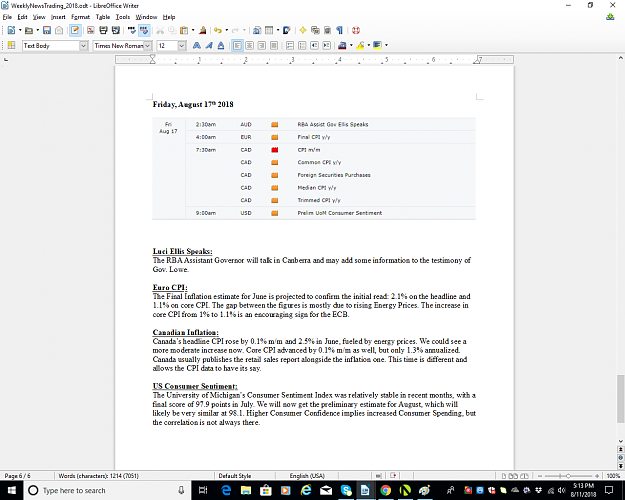The height and width of the screenshot is (500, 625).
Task: Expand the Times New Roman font dropdown
Action: pos(147,46)
